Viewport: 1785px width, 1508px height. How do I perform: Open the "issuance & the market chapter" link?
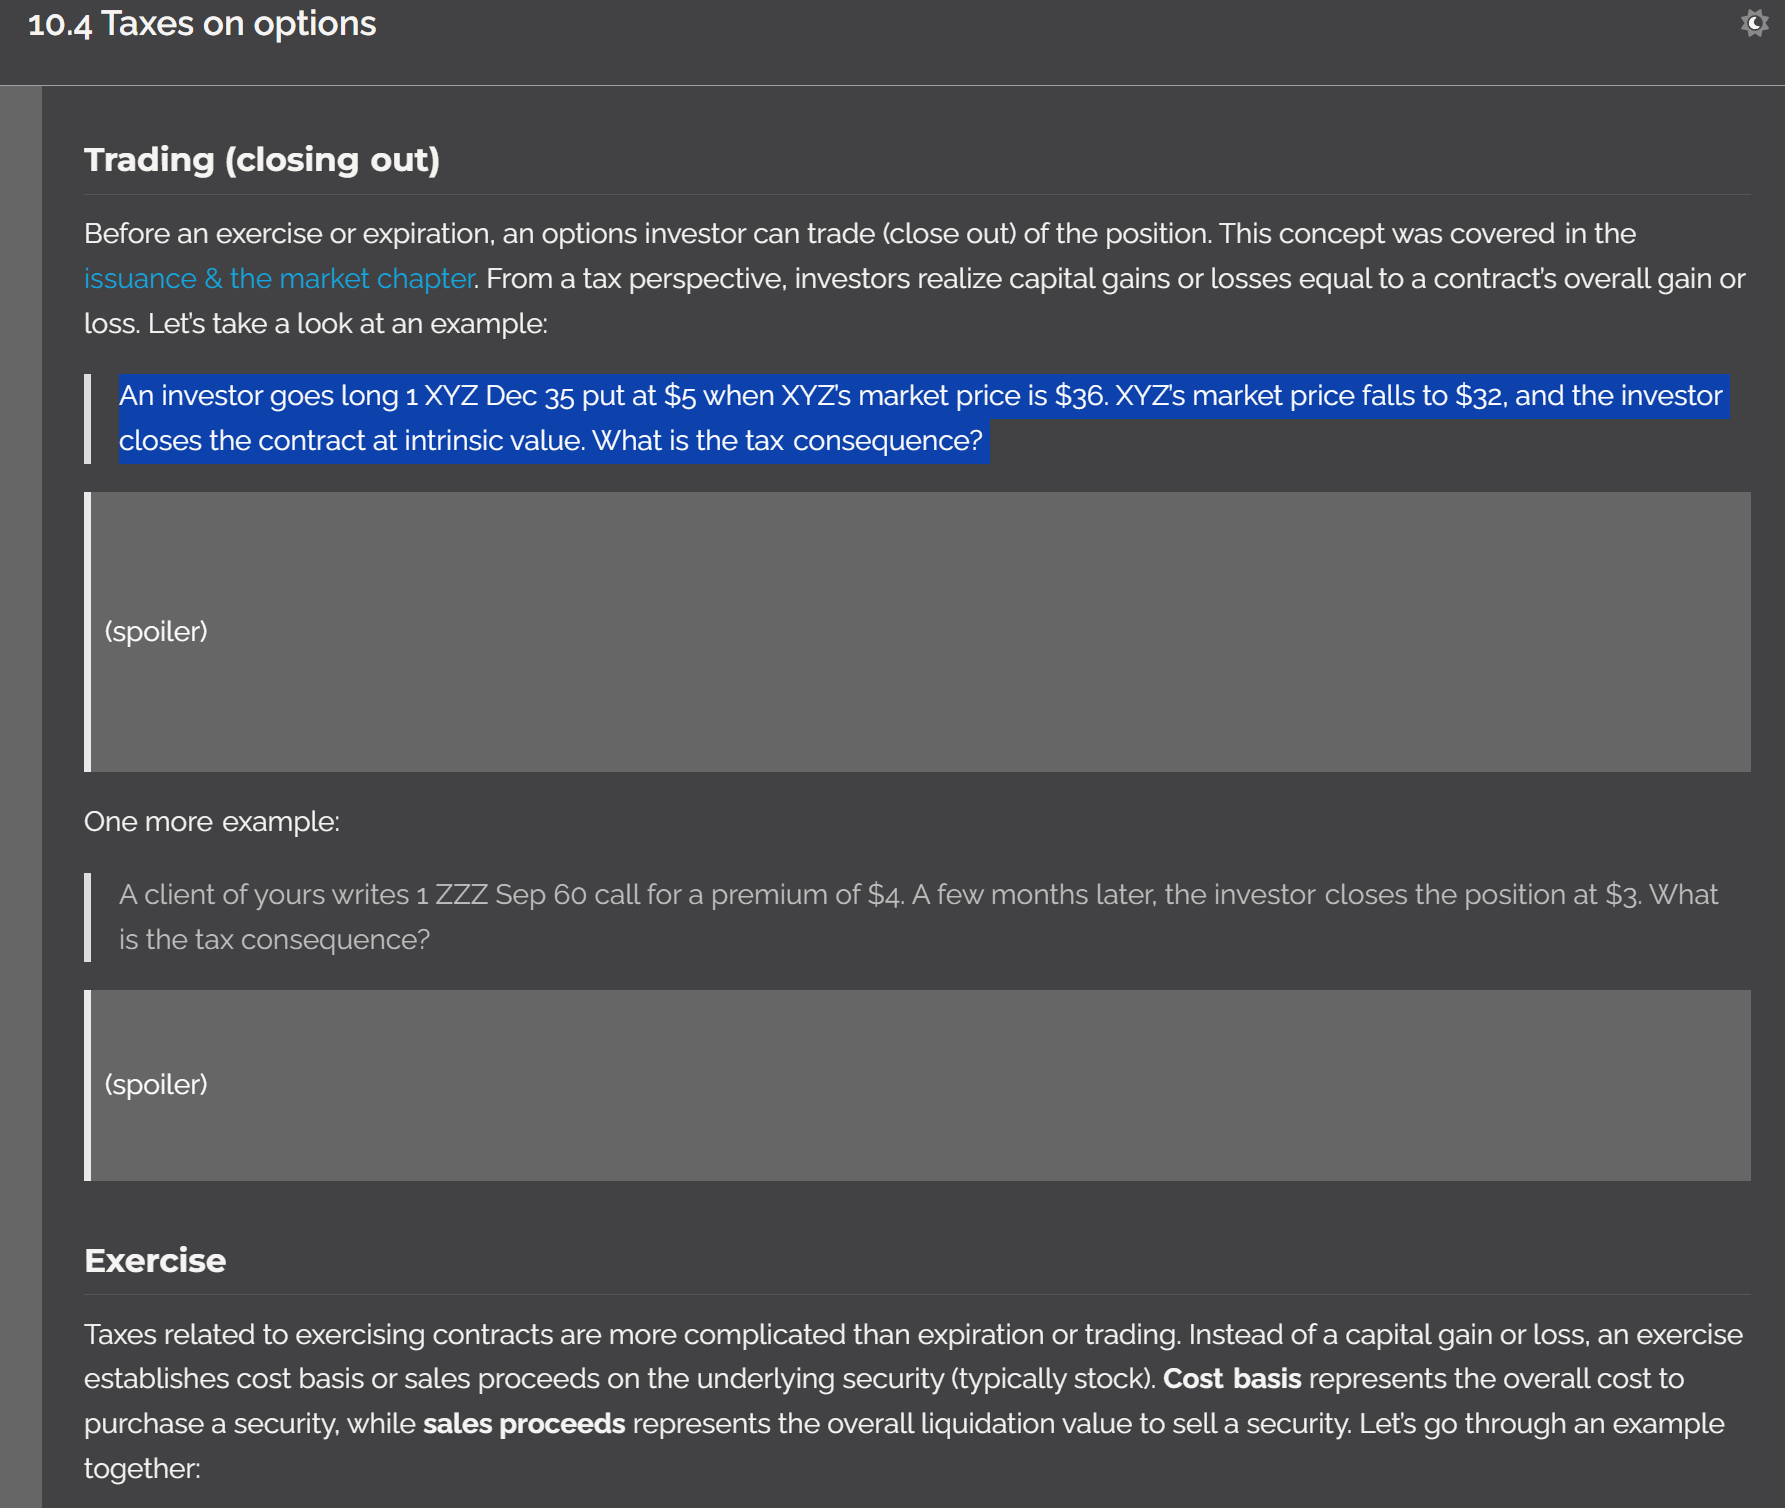point(278,279)
